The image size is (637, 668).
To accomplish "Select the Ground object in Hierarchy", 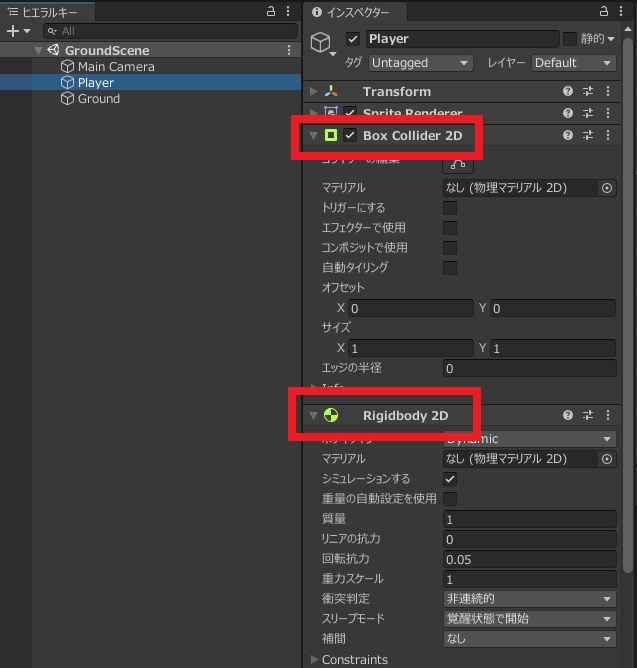I will (x=90, y=98).
